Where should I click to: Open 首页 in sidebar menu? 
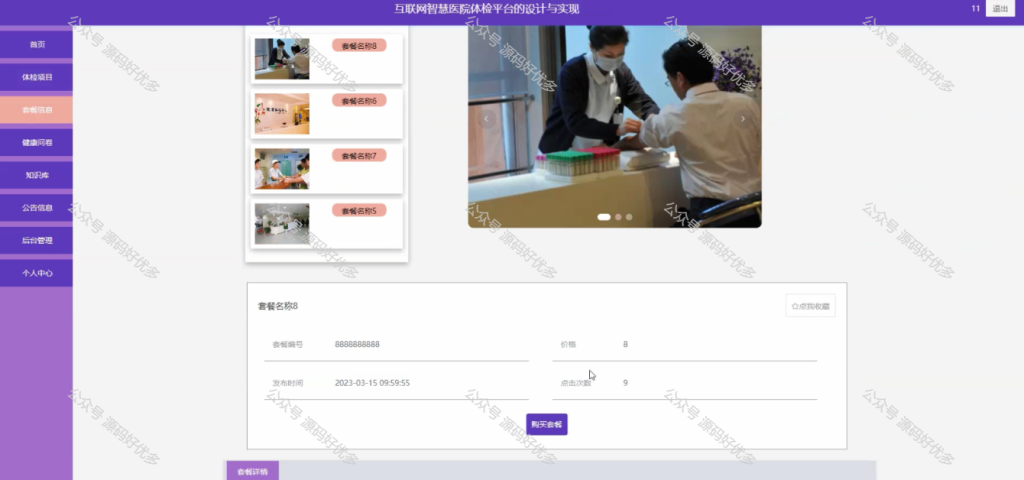point(37,44)
